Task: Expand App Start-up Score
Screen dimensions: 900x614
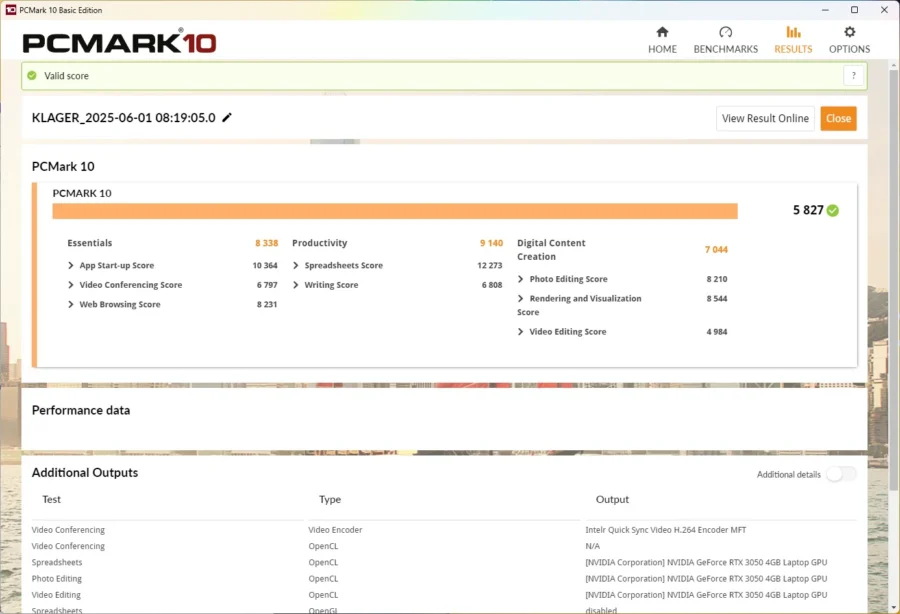Action: pos(71,265)
